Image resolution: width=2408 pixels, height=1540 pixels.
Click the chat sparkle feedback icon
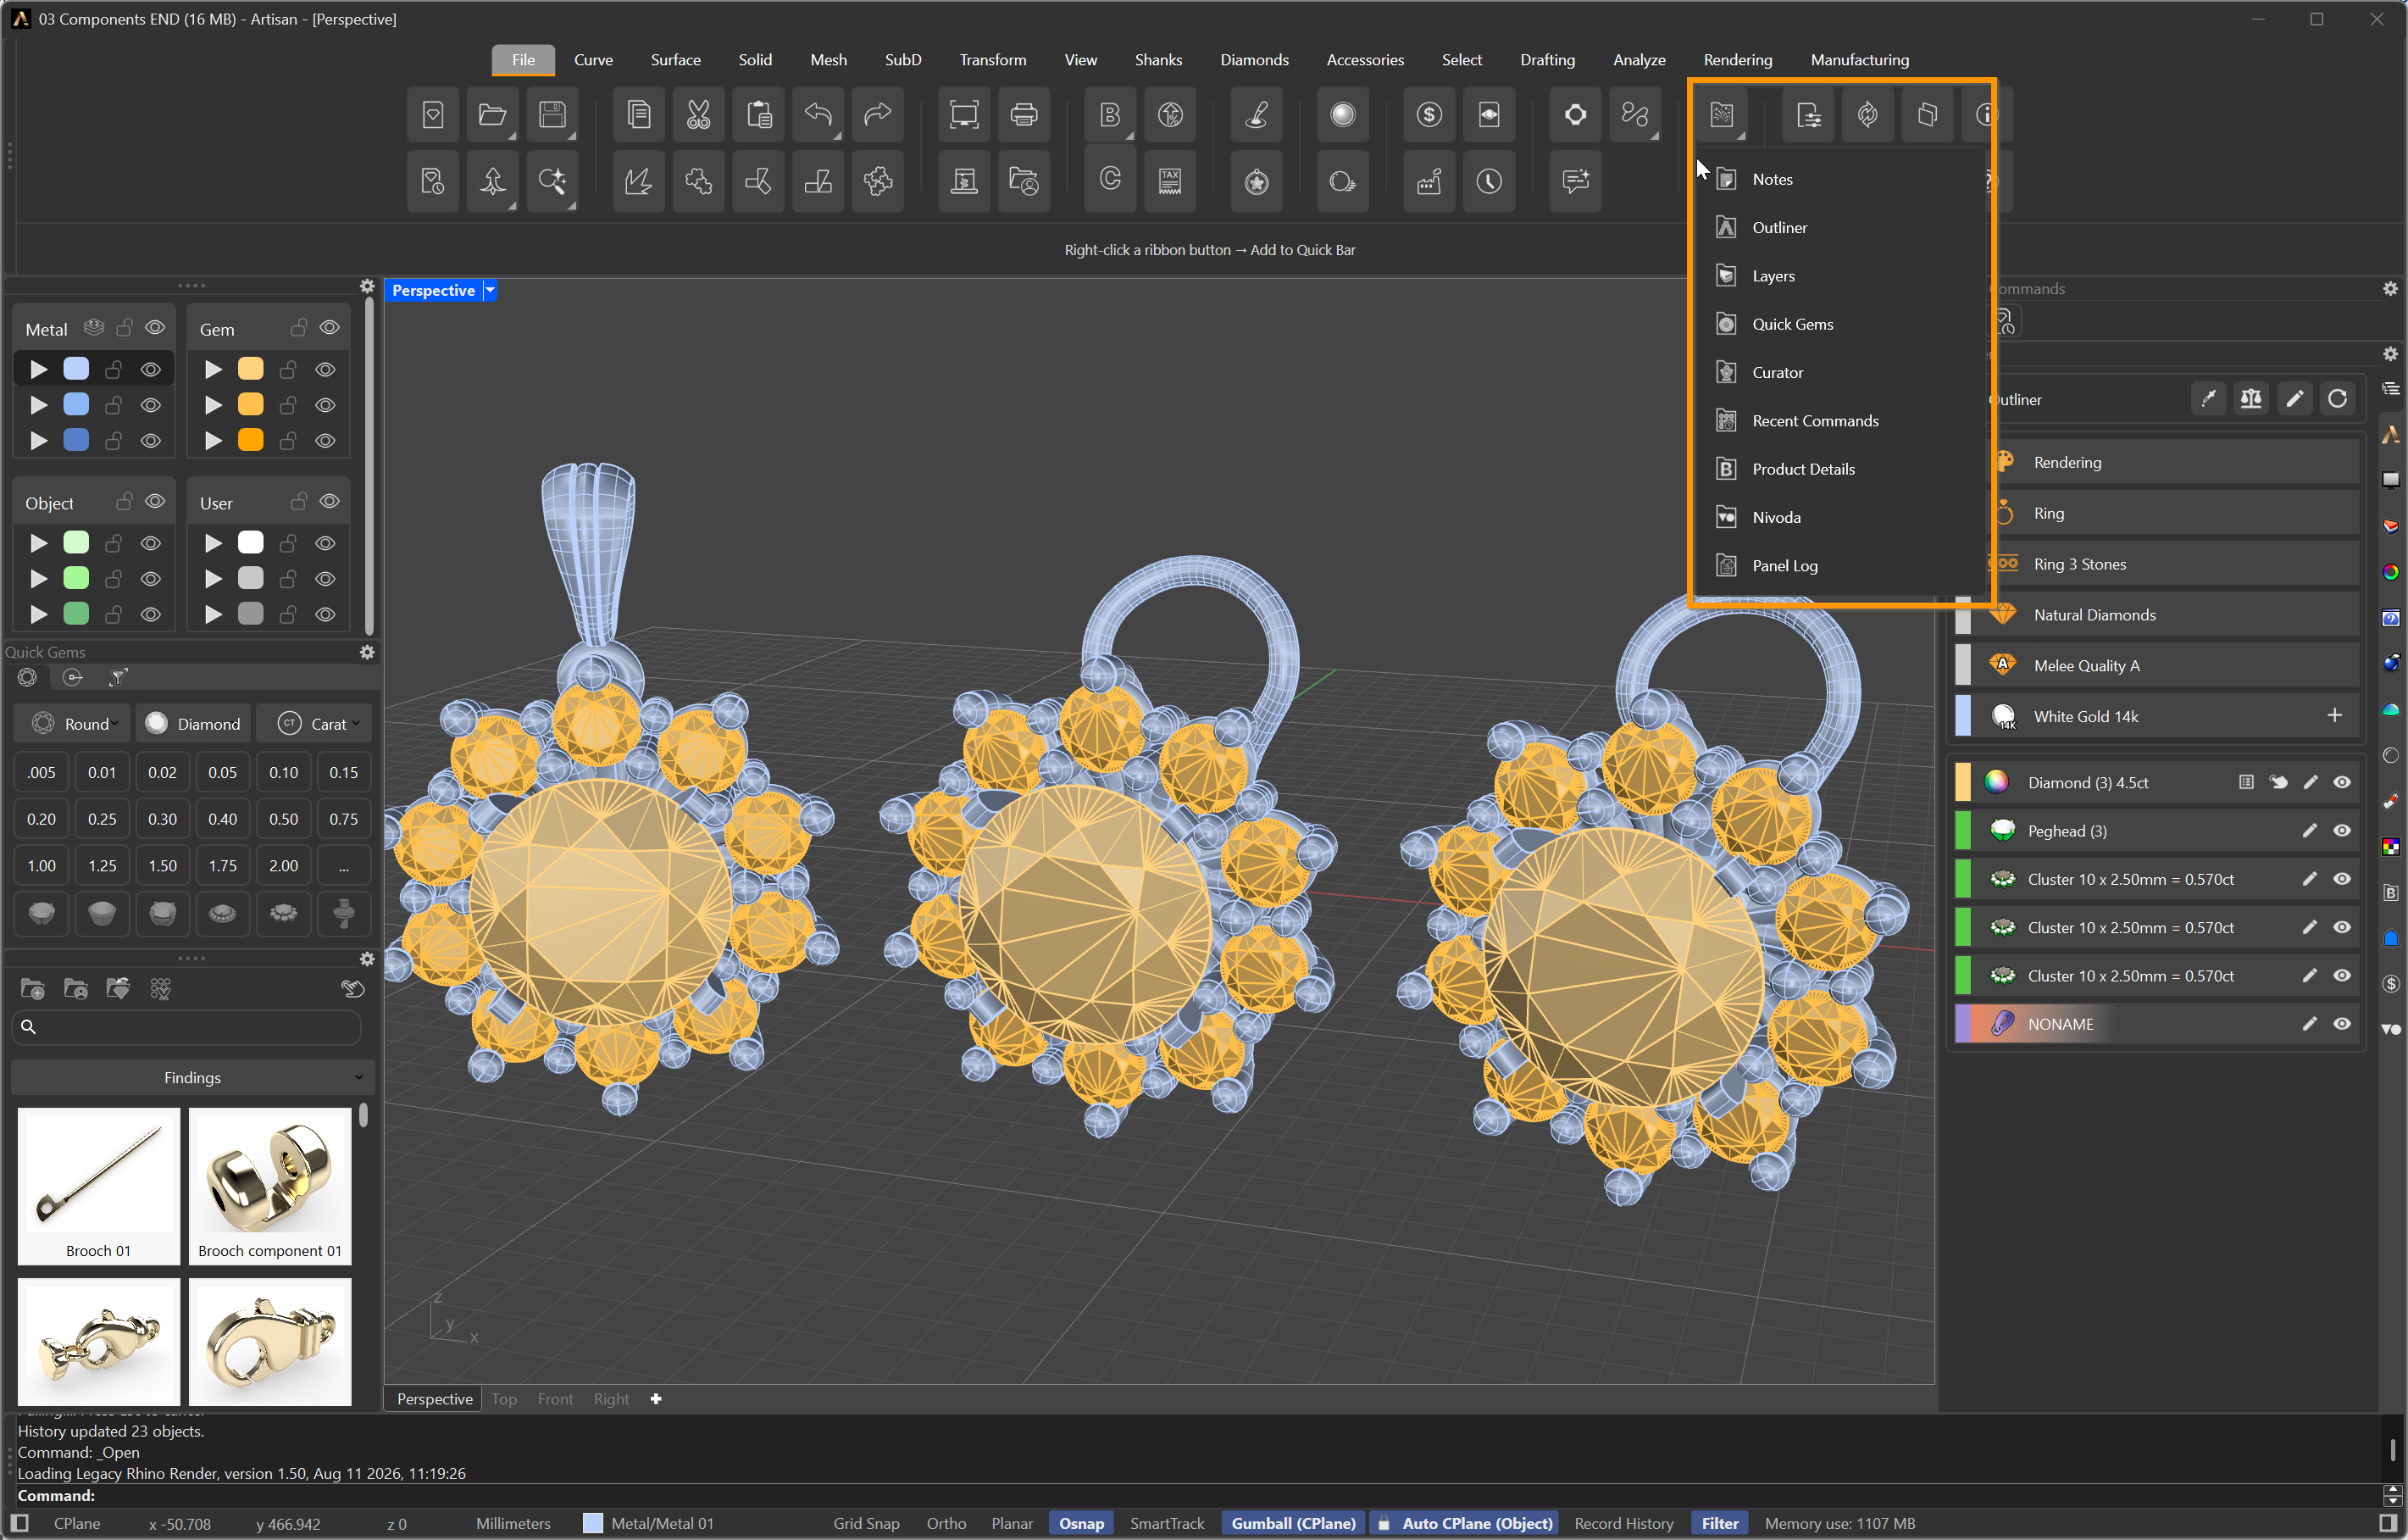1576,182
